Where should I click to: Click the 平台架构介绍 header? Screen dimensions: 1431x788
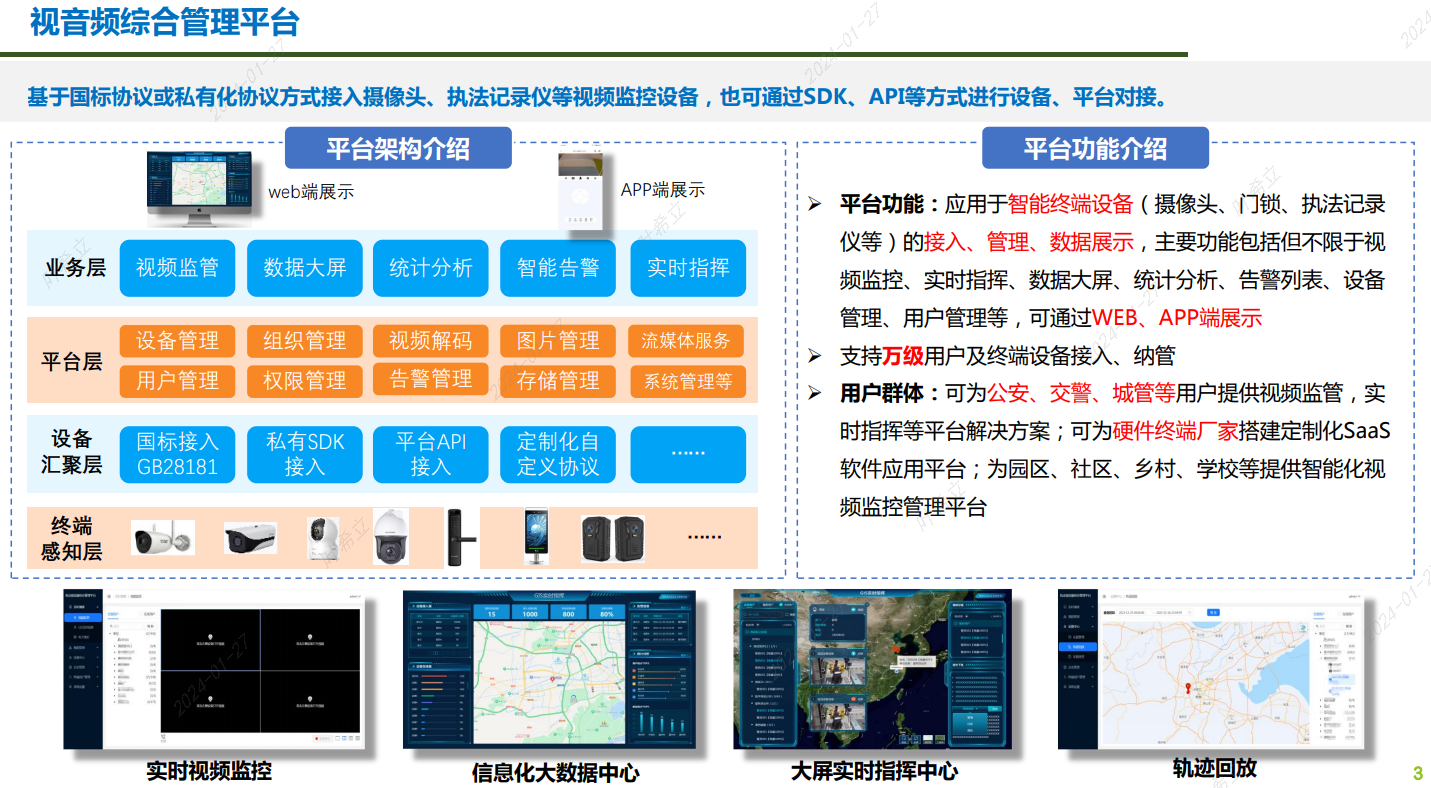[398, 149]
